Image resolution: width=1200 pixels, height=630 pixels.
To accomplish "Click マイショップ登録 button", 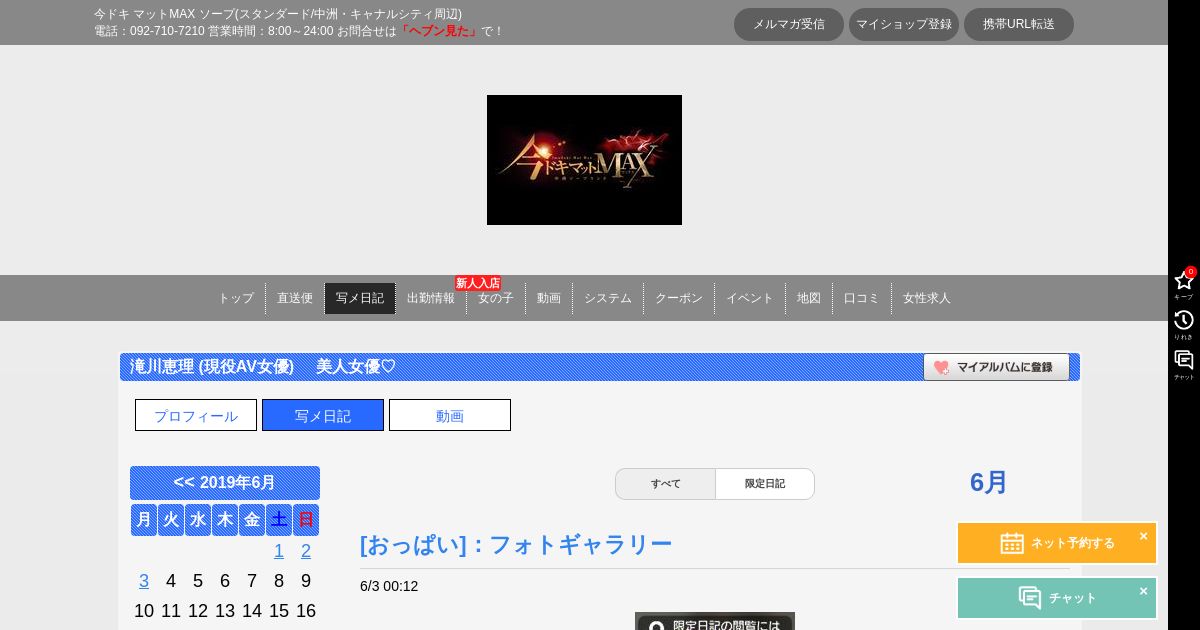I will pyautogui.click(x=904, y=24).
